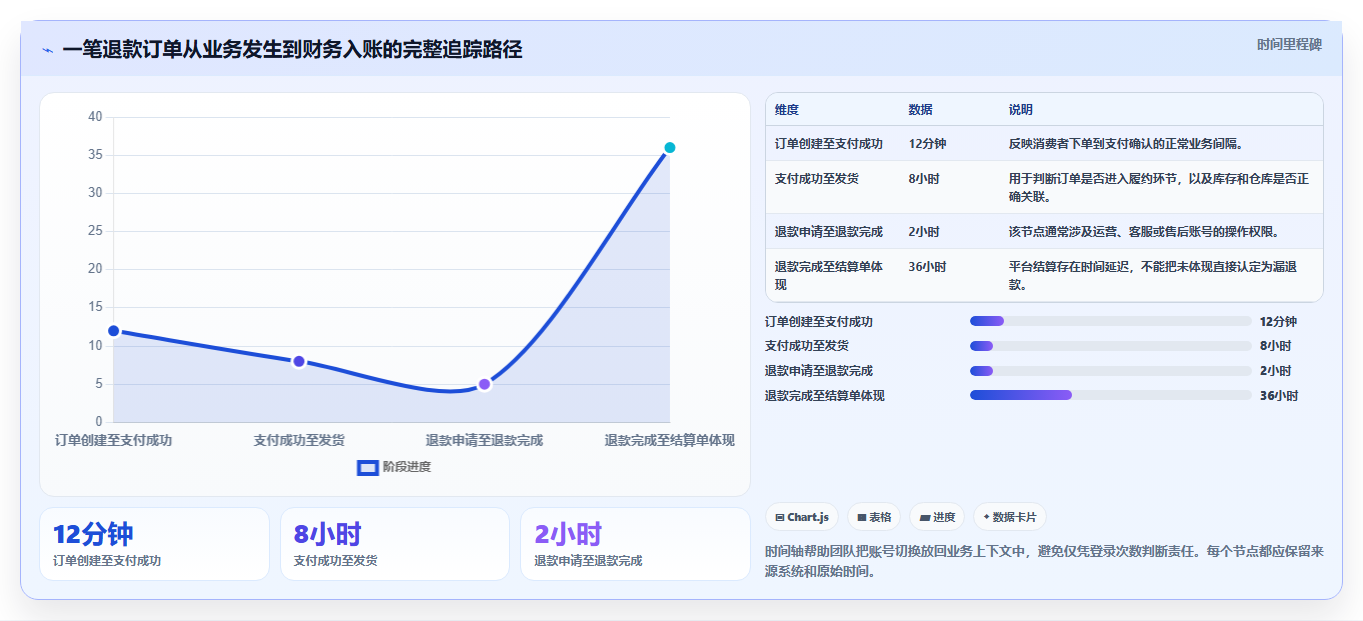Click the chart data point for 支付成功至发货
The image size is (1363, 621).
[299, 361]
